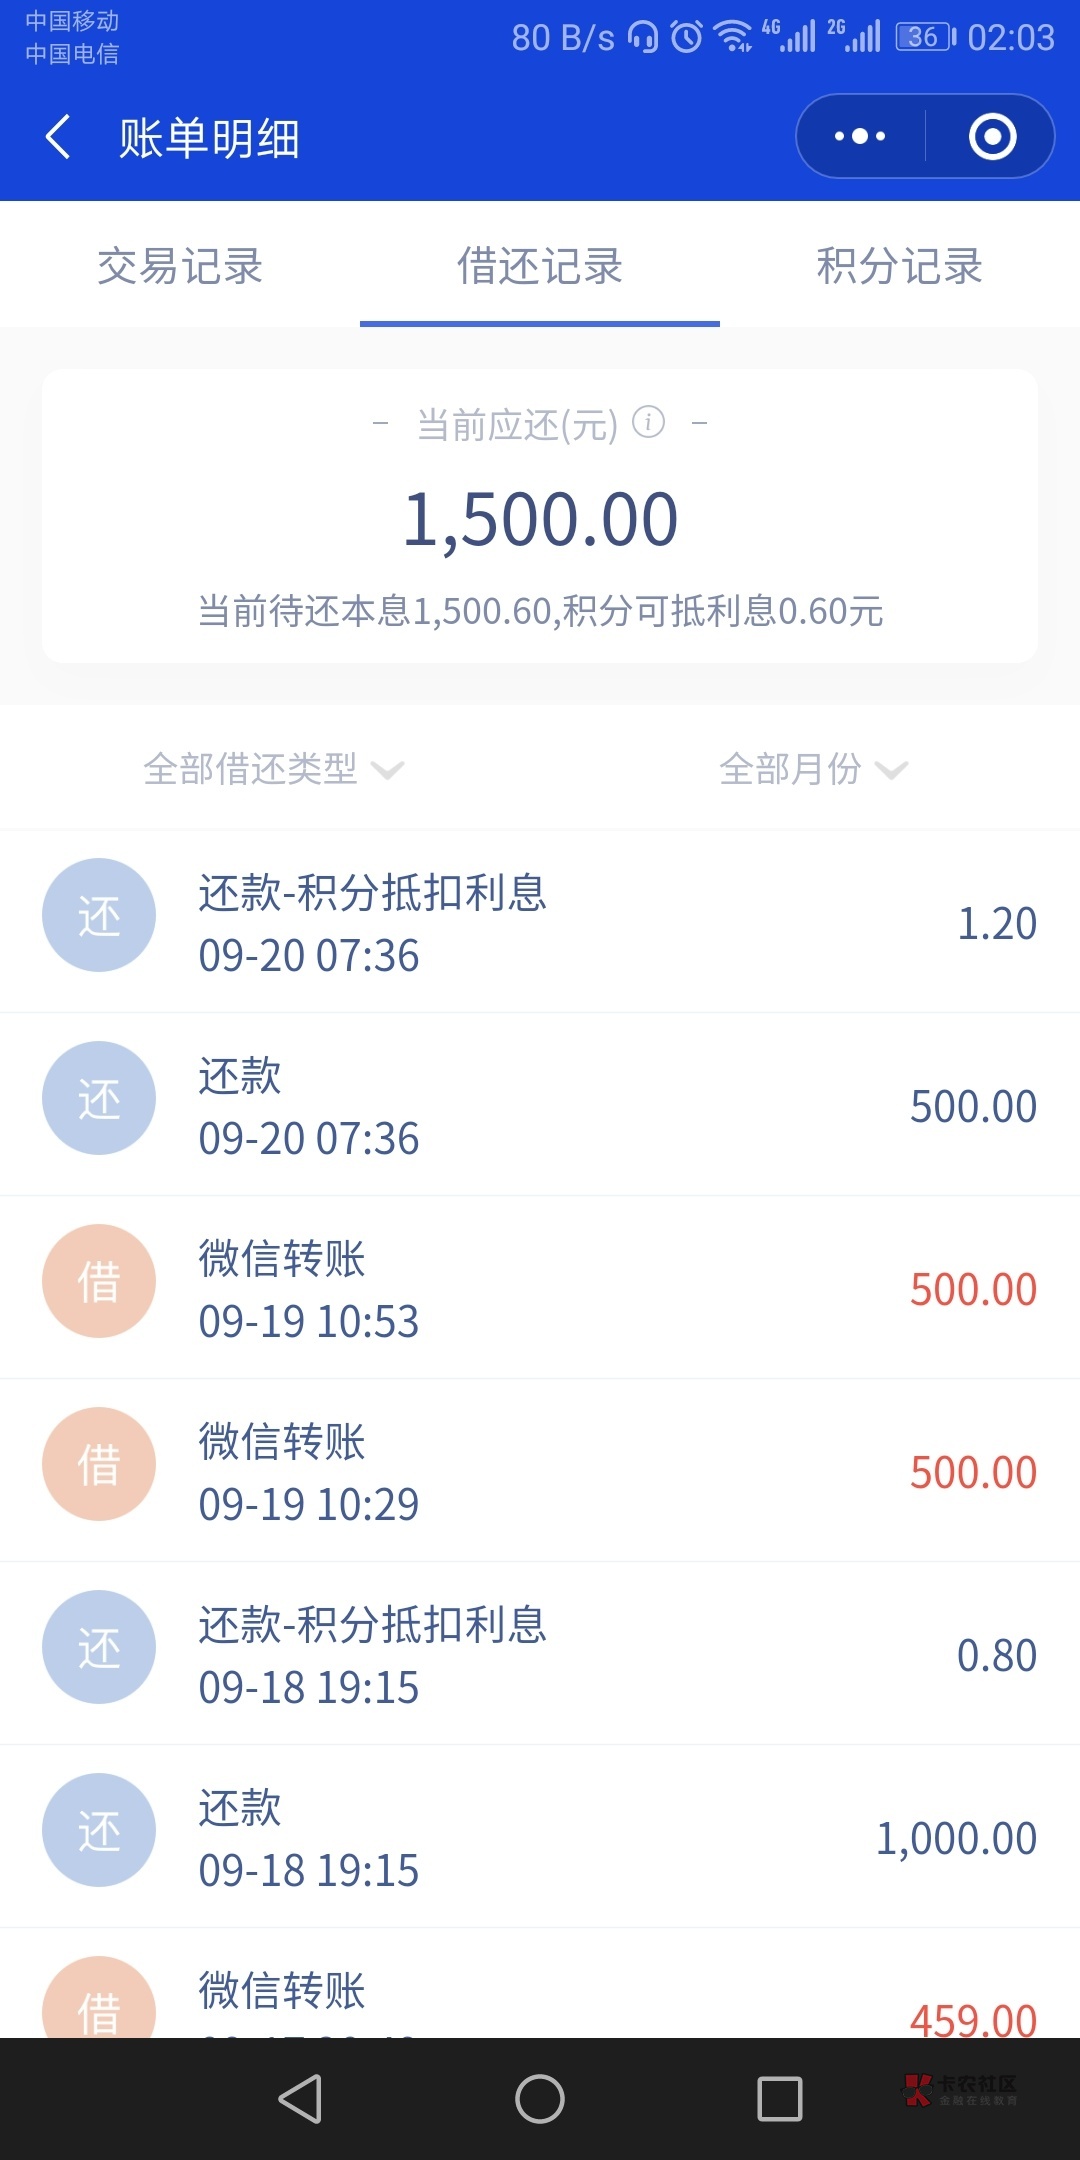
Task: Tap 还 icon for 1,000.00 repayment
Action: (x=98, y=1830)
